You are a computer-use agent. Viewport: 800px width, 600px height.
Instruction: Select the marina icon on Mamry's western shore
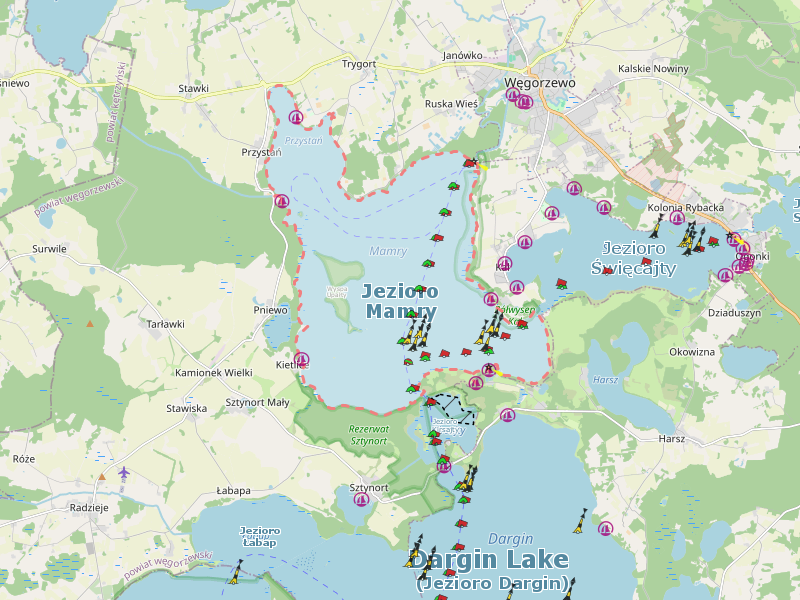(x=282, y=201)
